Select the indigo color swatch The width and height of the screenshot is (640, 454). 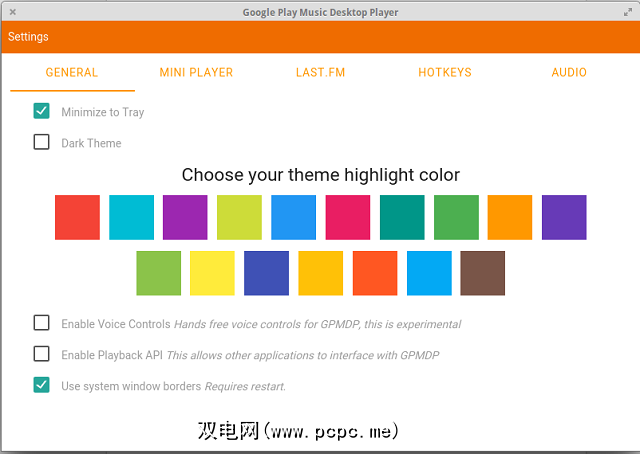point(267,273)
